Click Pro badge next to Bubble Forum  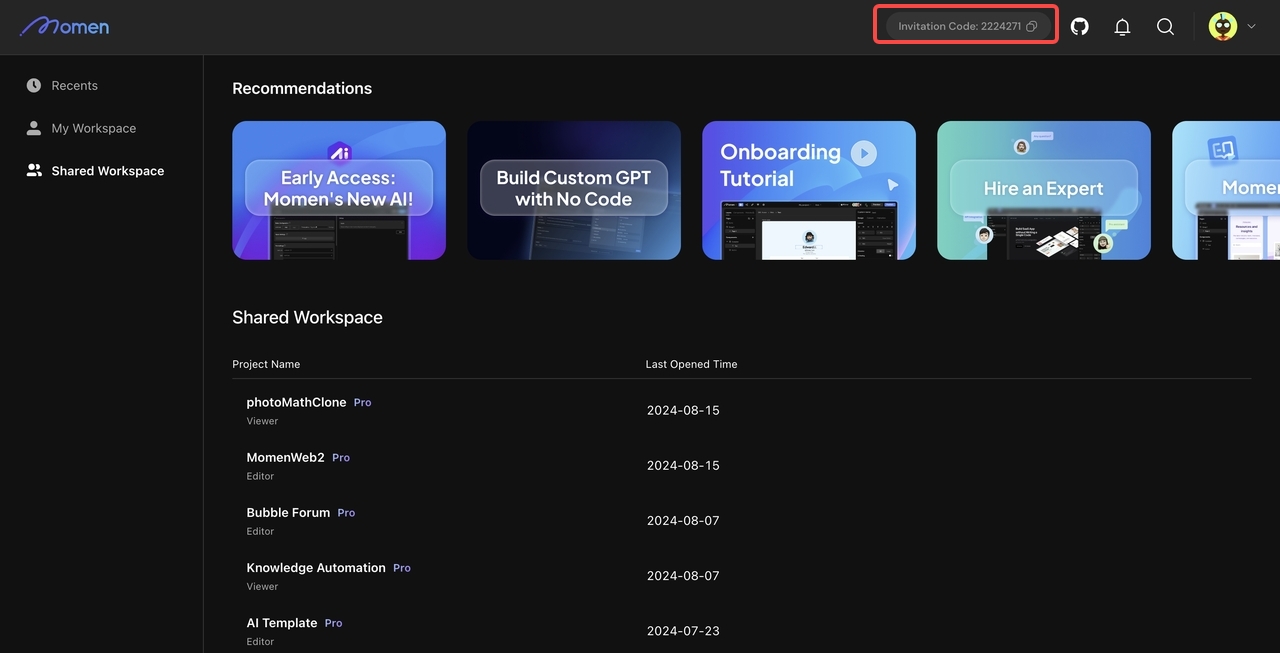pos(346,513)
